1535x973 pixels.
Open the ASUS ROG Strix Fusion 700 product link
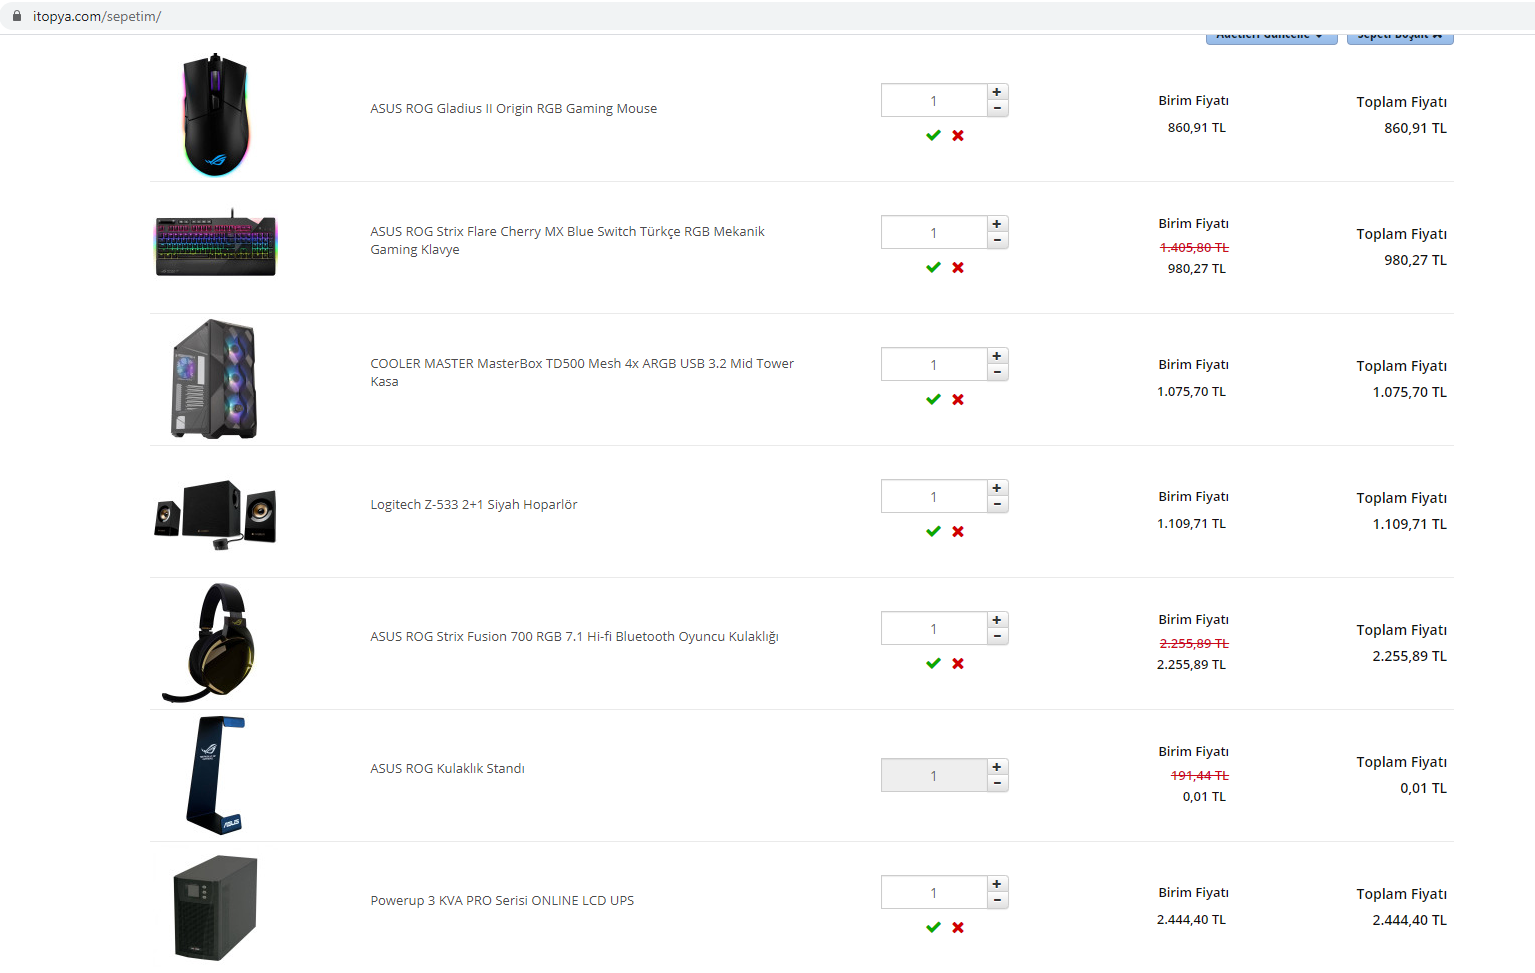click(x=574, y=637)
